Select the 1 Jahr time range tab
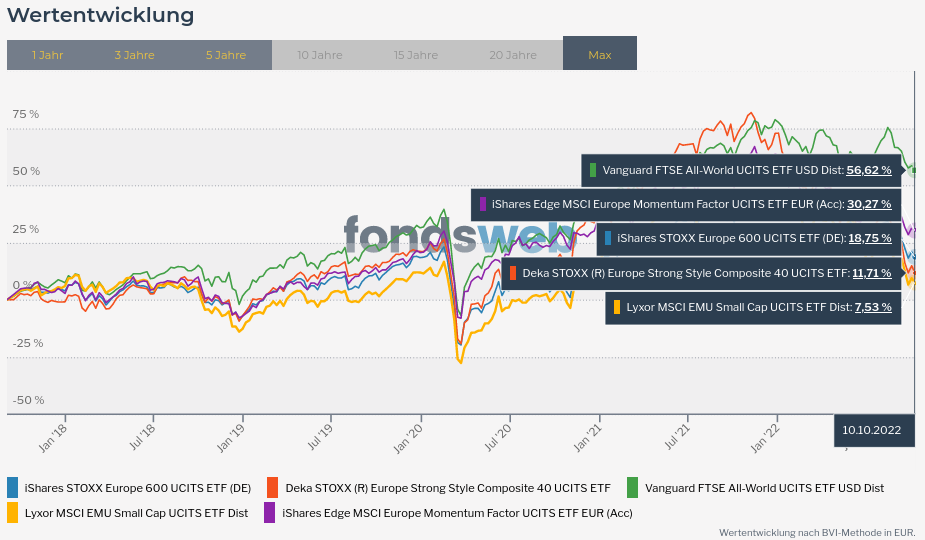 (47, 55)
